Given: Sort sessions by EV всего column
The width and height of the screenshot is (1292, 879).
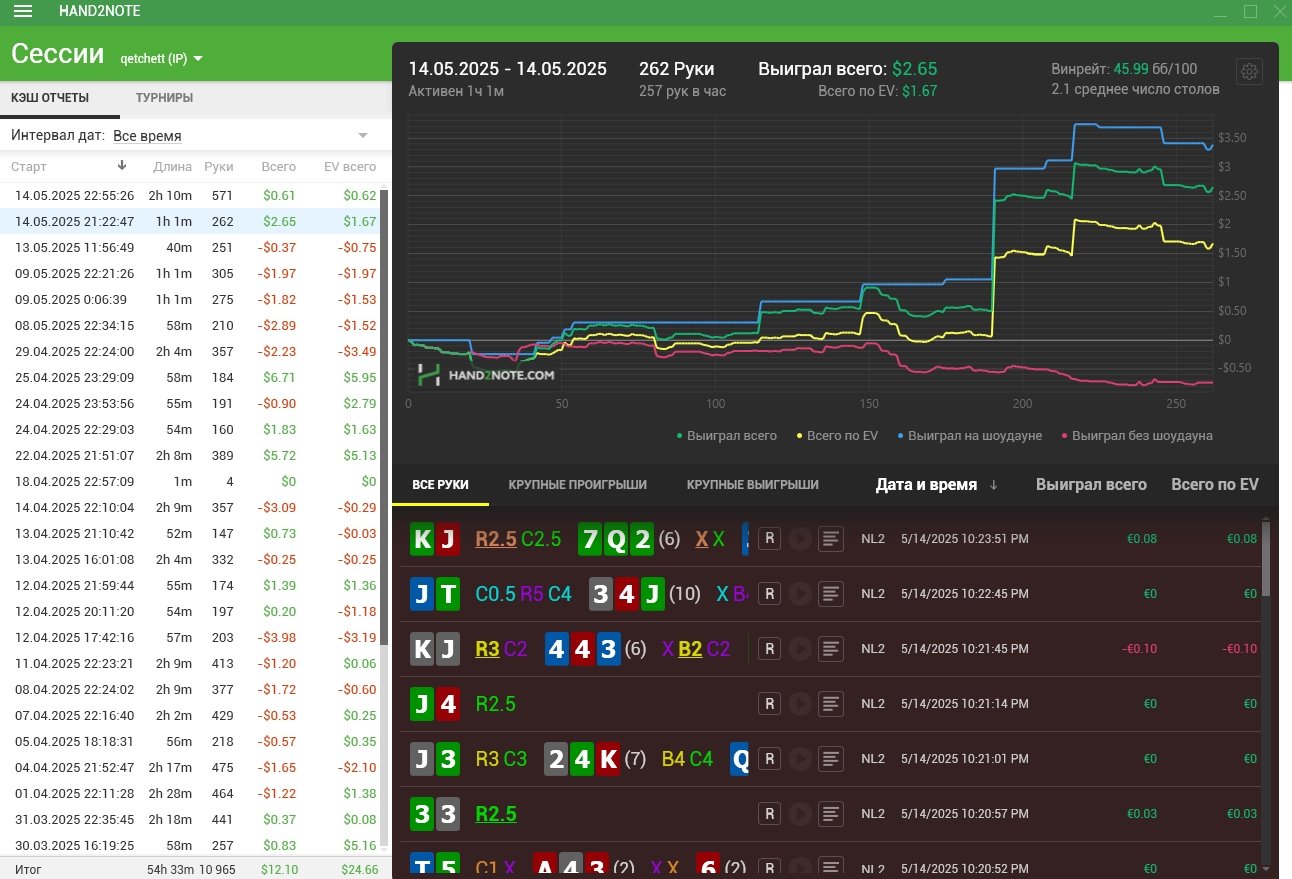Looking at the screenshot, I should click(x=350, y=167).
